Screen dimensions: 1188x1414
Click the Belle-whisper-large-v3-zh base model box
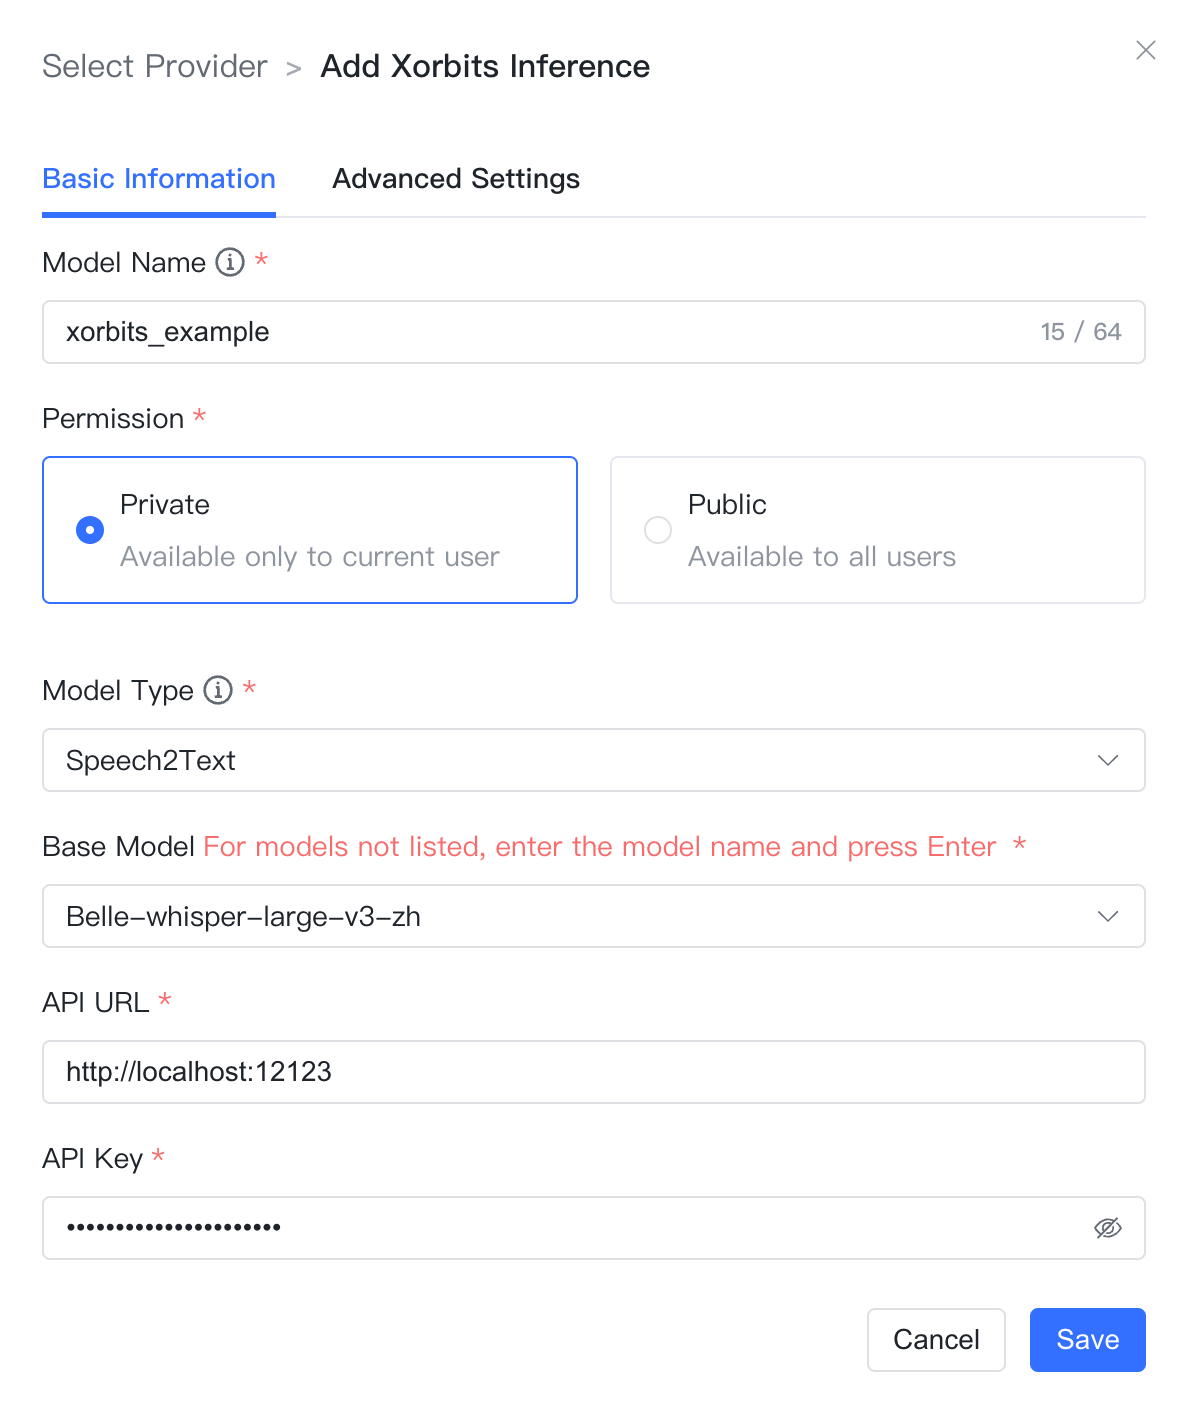coord(560,916)
